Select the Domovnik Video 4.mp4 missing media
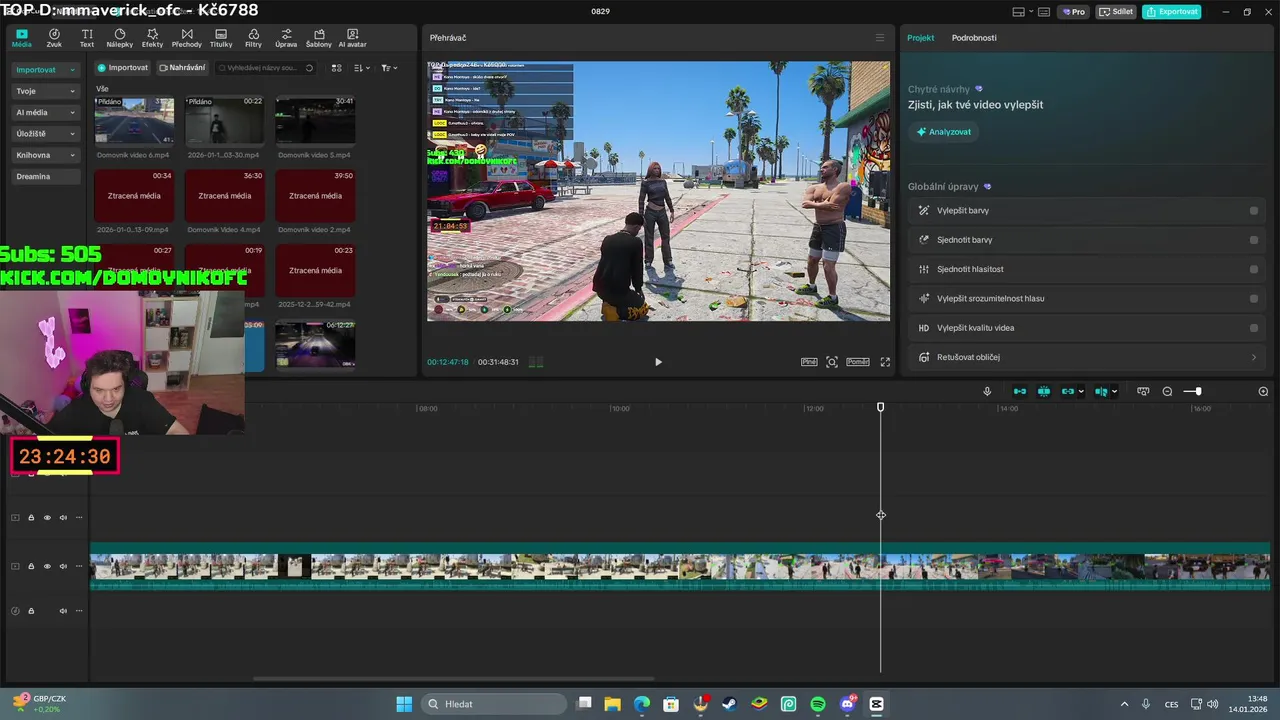 224,196
